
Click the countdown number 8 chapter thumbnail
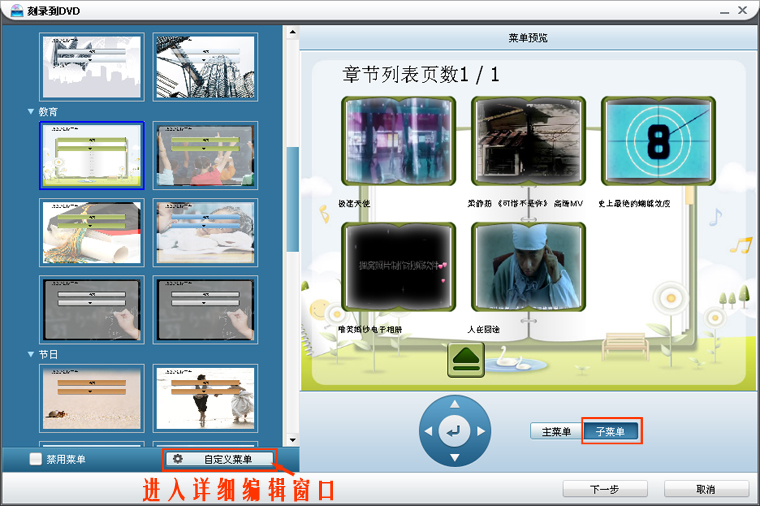click(x=658, y=141)
